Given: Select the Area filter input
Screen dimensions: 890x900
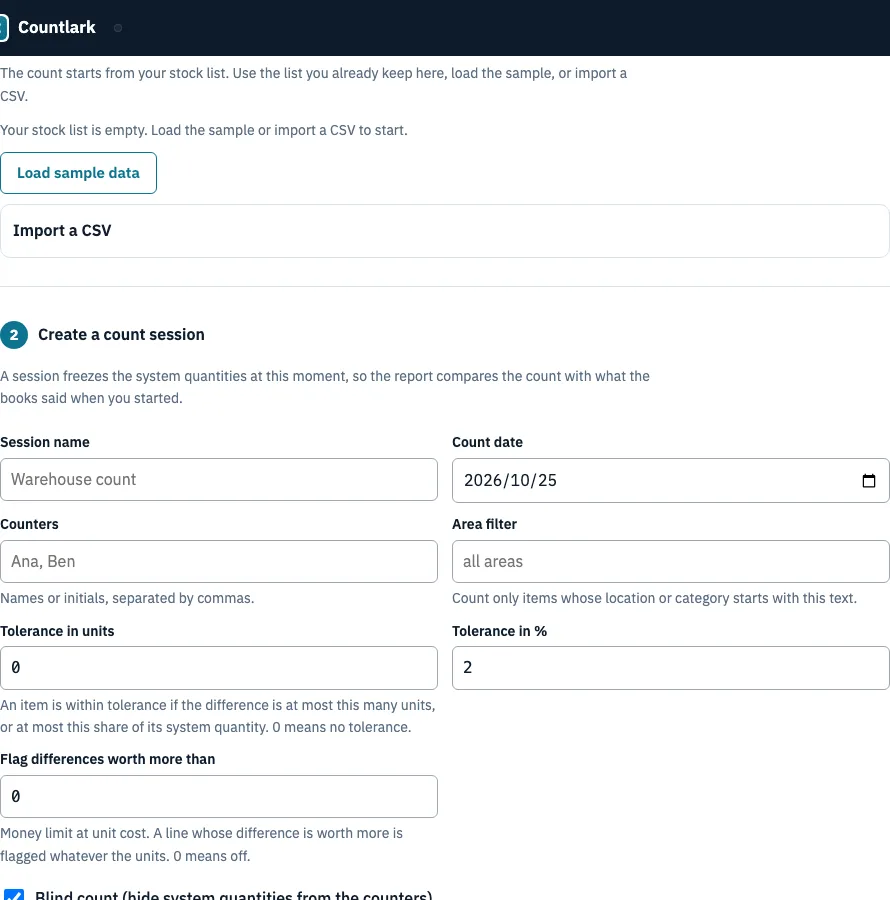Looking at the screenshot, I should click(x=670, y=561).
